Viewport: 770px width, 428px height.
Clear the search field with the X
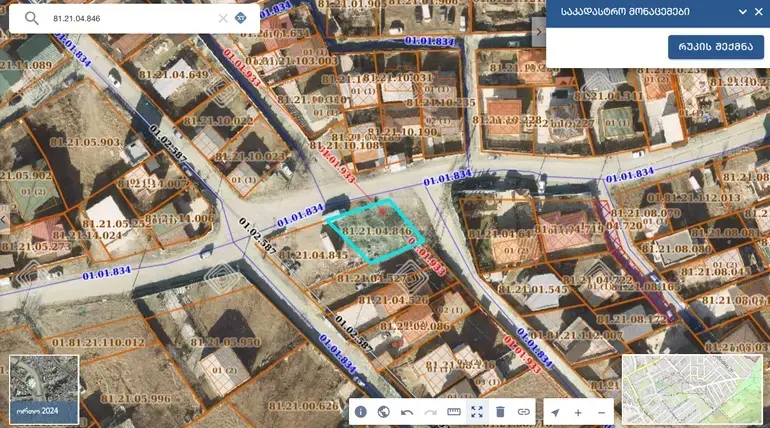click(x=223, y=18)
